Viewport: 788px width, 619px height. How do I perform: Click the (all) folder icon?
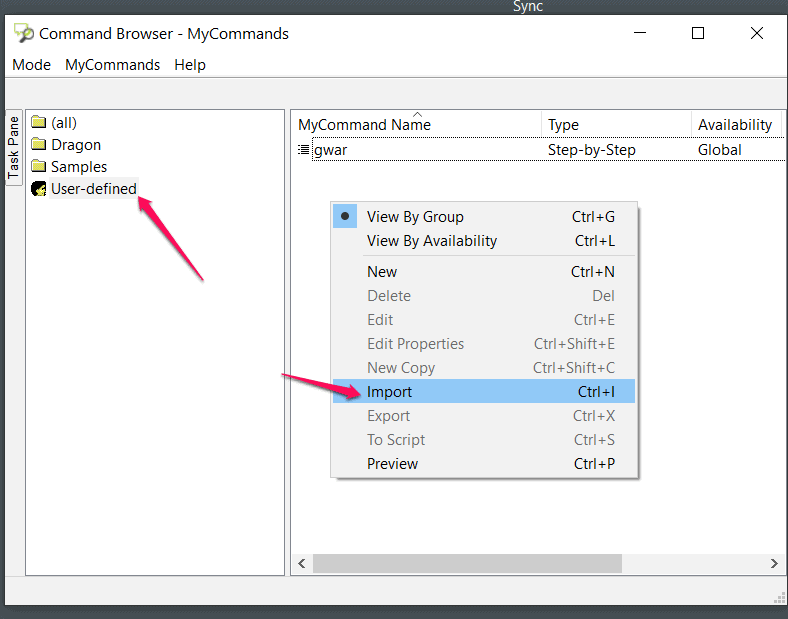pos(39,122)
